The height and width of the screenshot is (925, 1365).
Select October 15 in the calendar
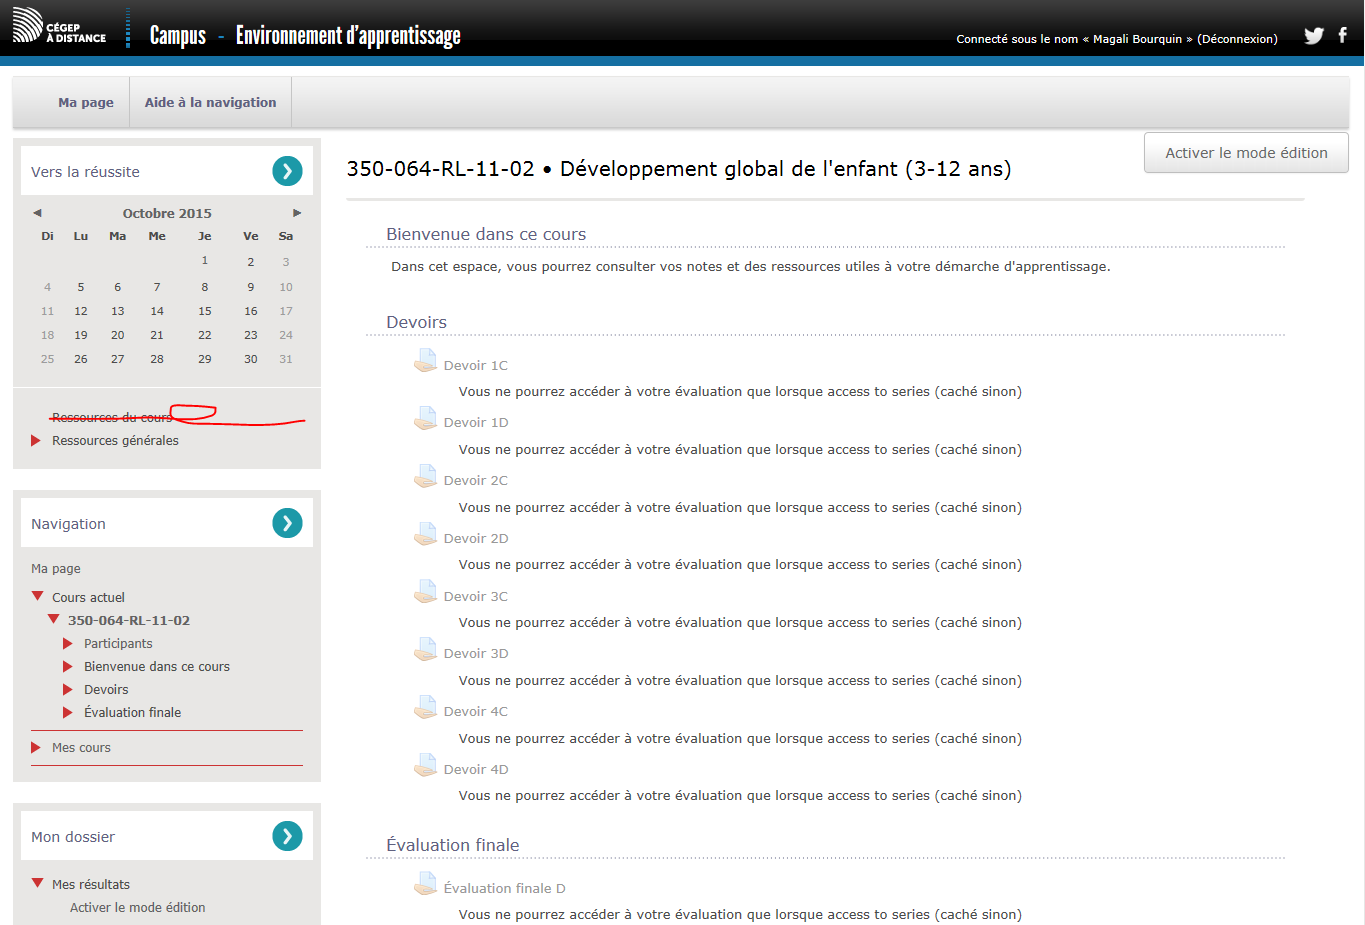click(x=205, y=311)
